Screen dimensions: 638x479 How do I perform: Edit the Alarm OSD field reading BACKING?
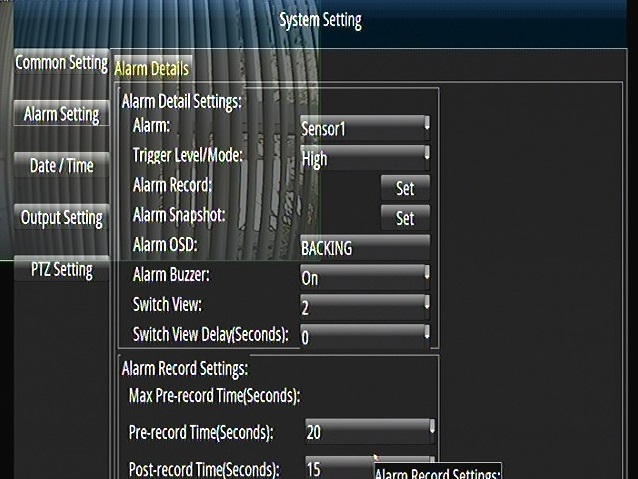(365, 247)
